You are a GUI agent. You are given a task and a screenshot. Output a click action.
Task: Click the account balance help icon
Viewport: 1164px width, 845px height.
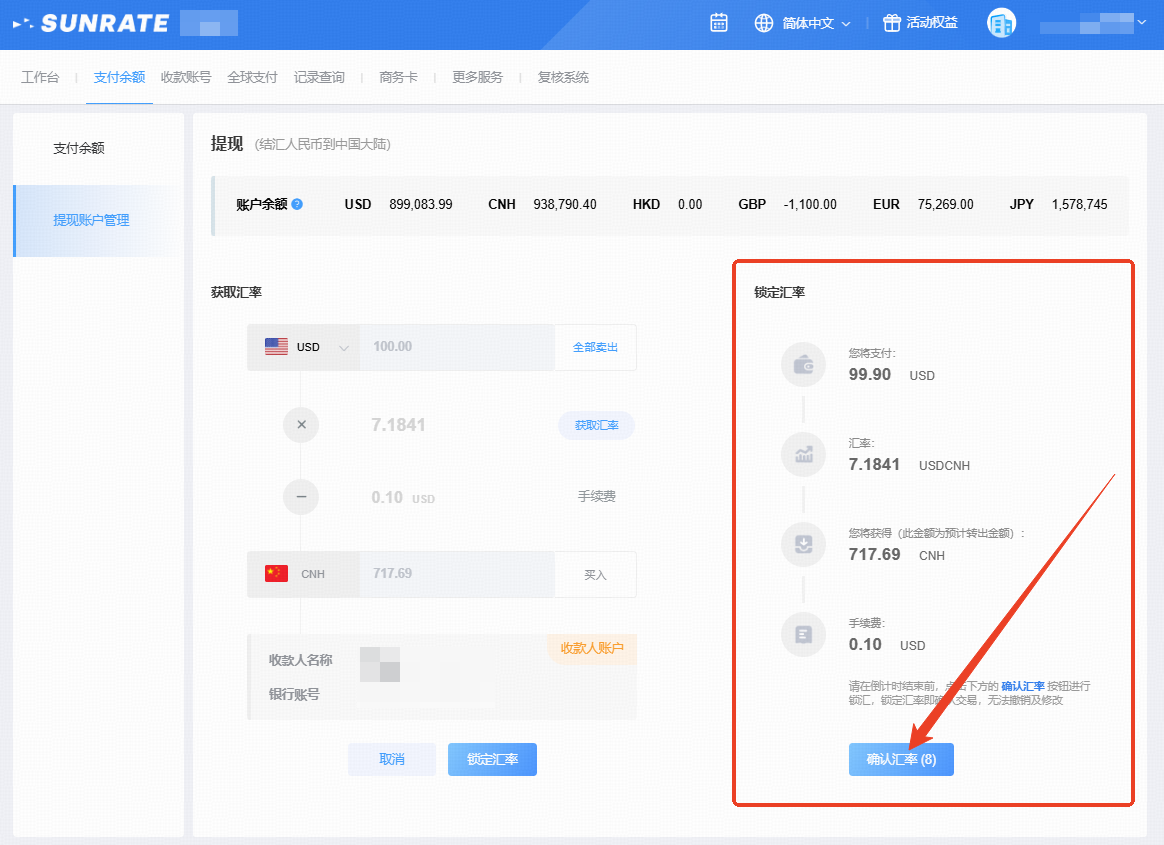point(297,204)
